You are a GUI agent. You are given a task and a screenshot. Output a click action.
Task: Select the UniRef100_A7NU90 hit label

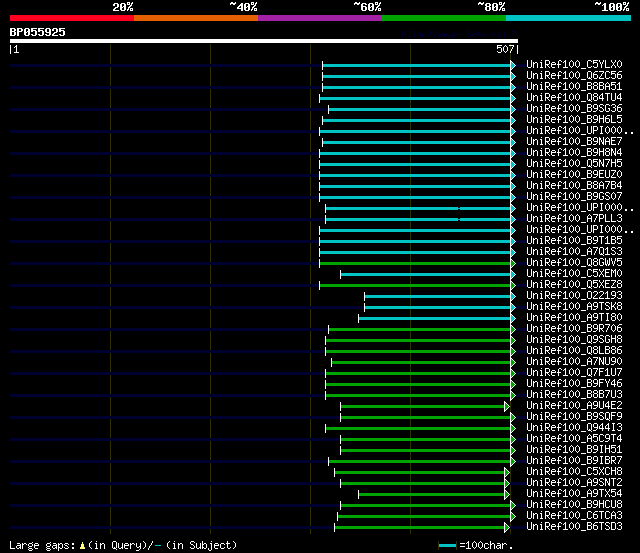click(x=574, y=362)
